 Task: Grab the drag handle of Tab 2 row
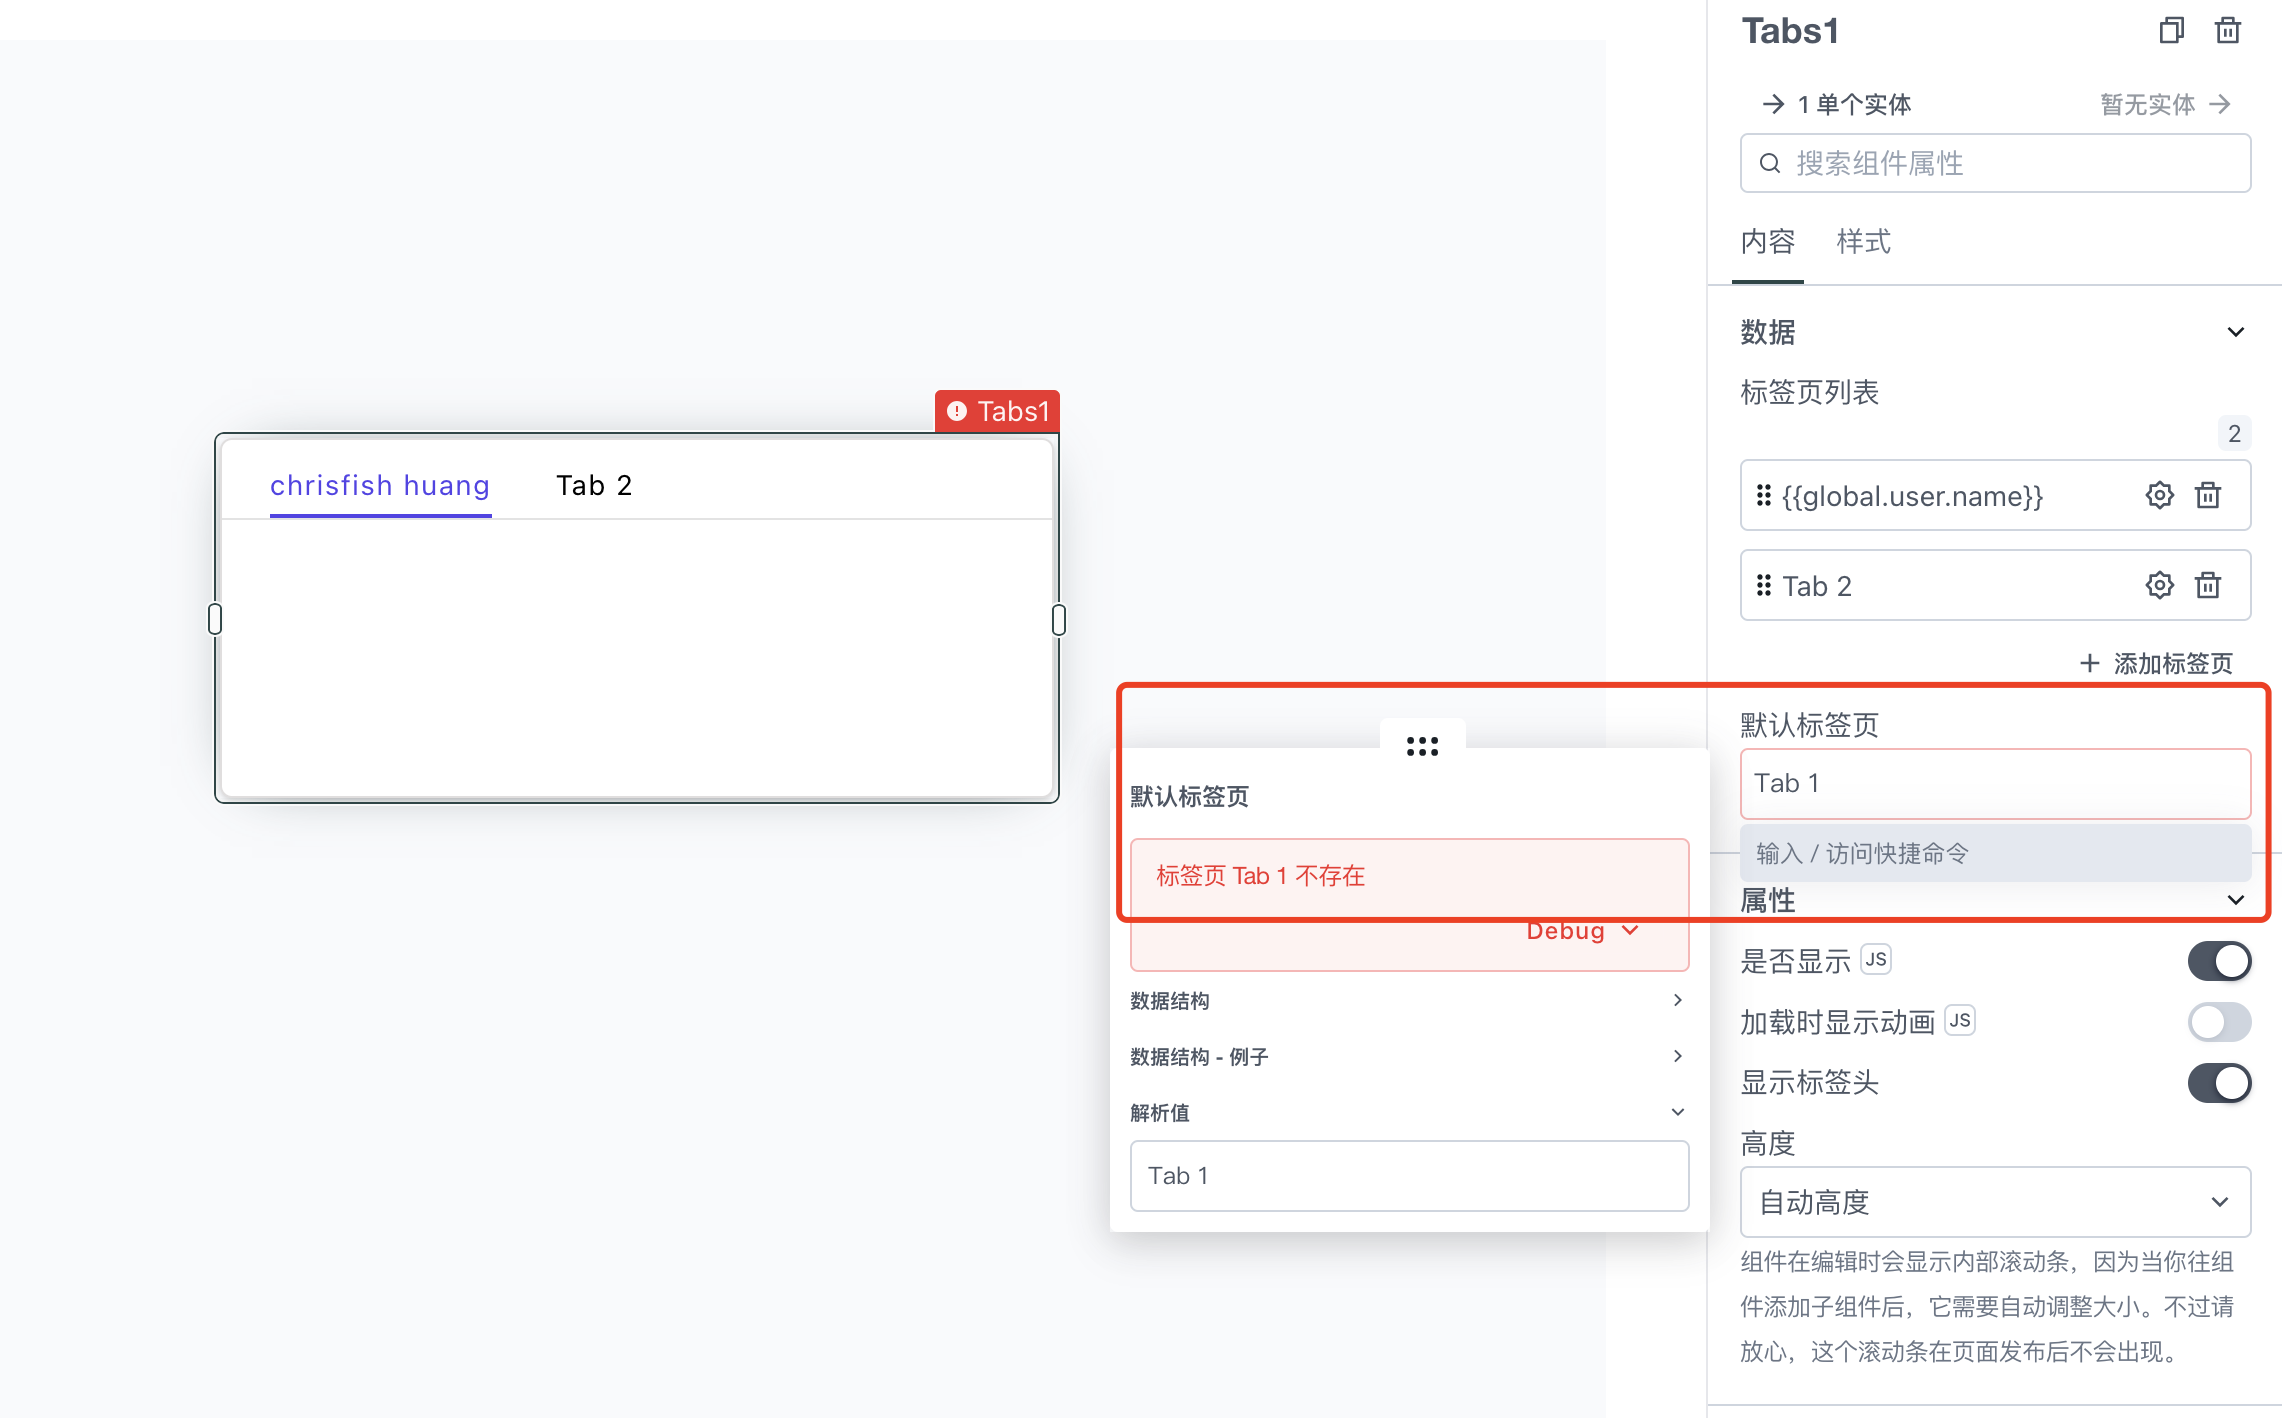coord(1764,585)
